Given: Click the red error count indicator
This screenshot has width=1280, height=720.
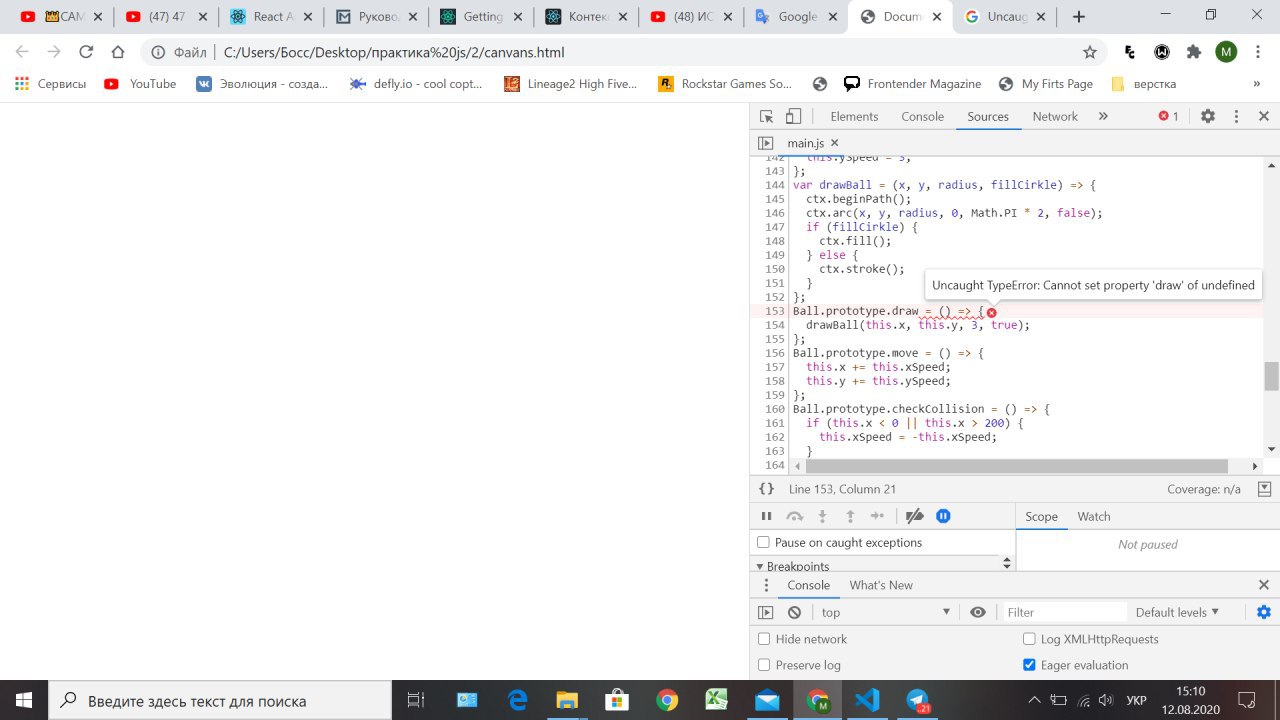Looking at the screenshot, I should point(1168,116).
